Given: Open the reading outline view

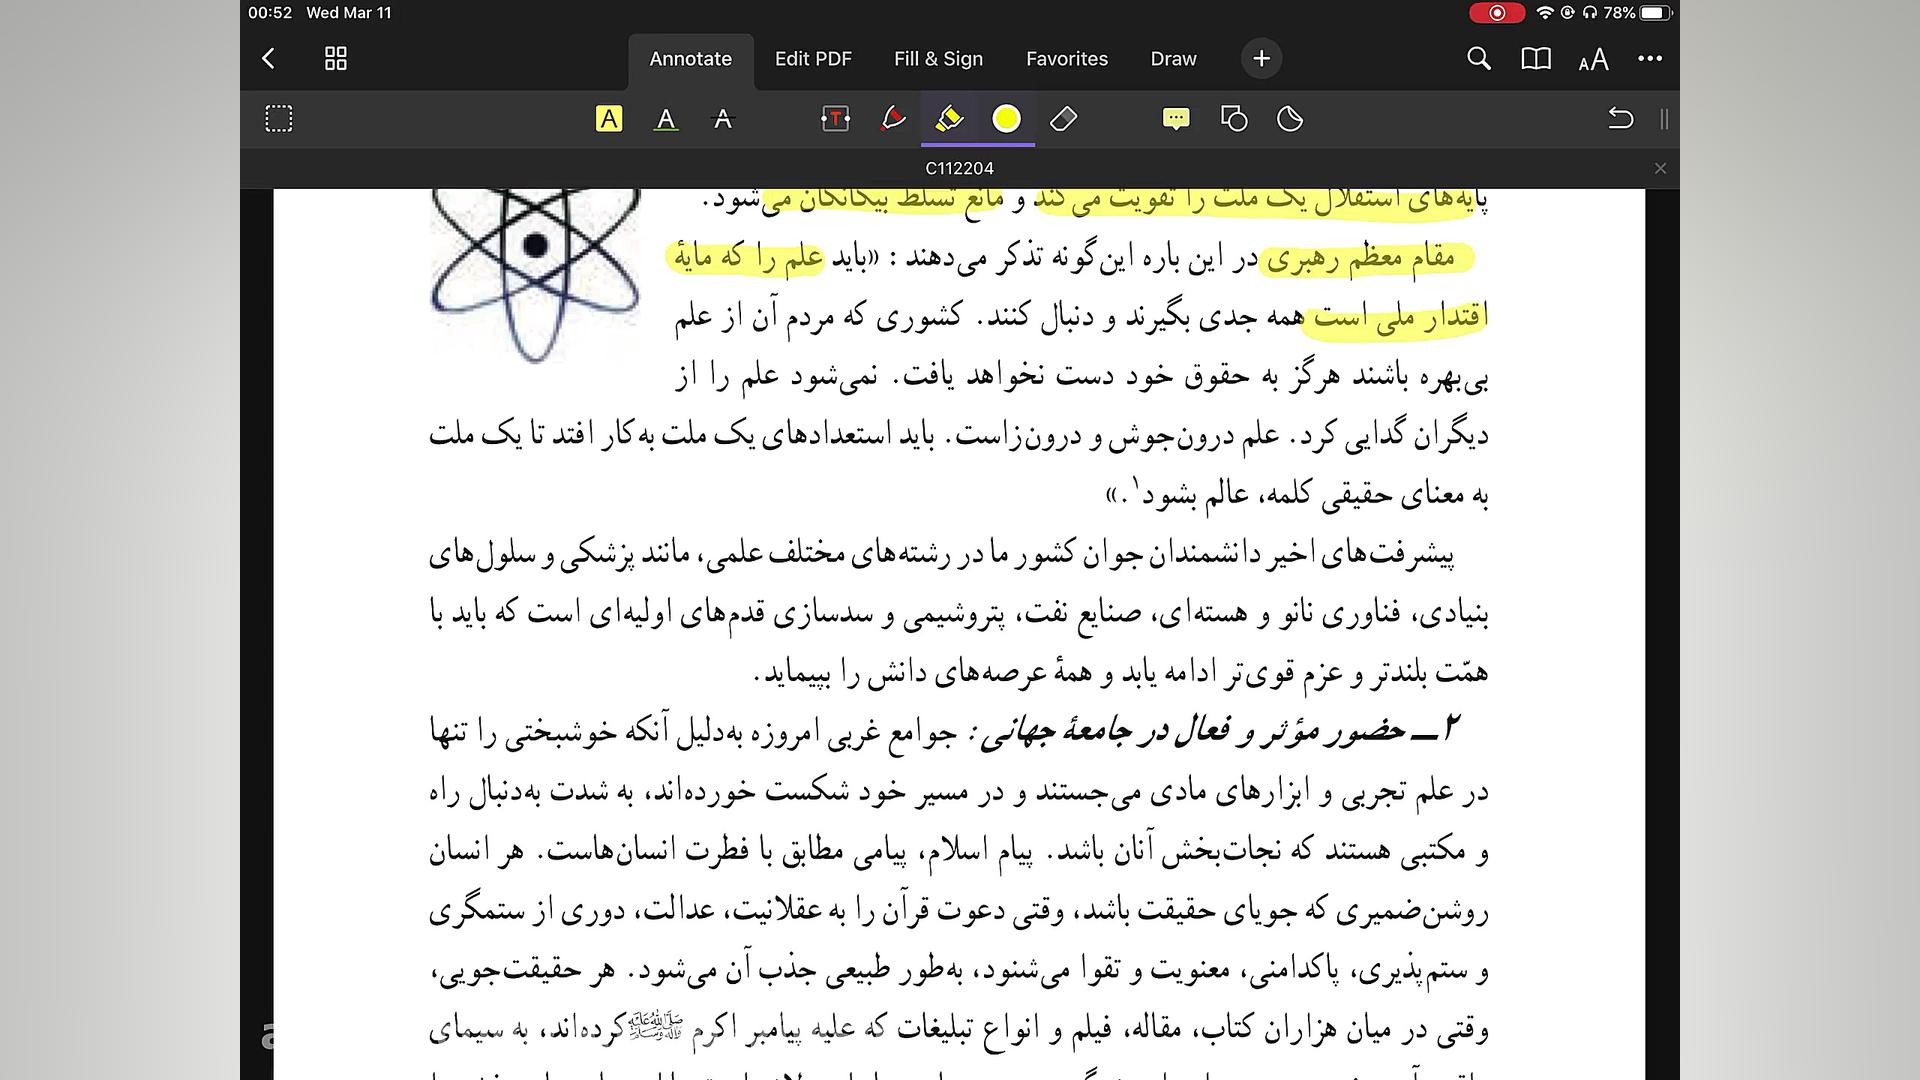Looking at the screenshot, I should [1537, 59].
